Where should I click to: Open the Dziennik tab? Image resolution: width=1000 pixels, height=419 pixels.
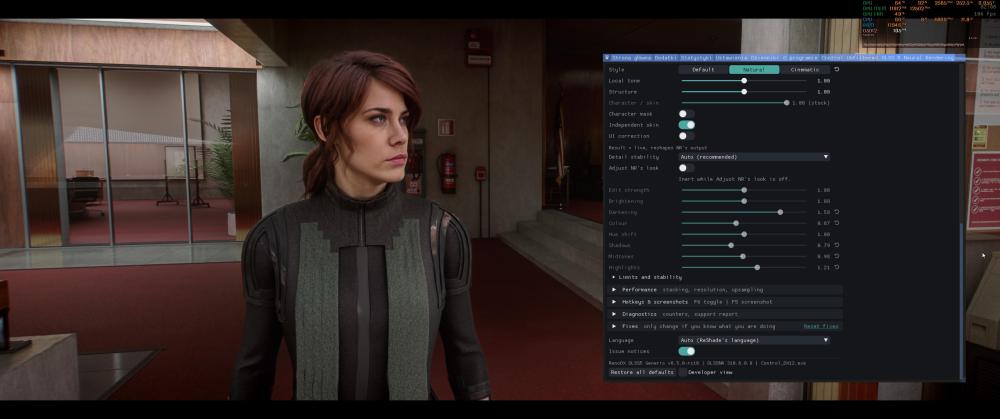pyautogui.click(x=765, y=57)
